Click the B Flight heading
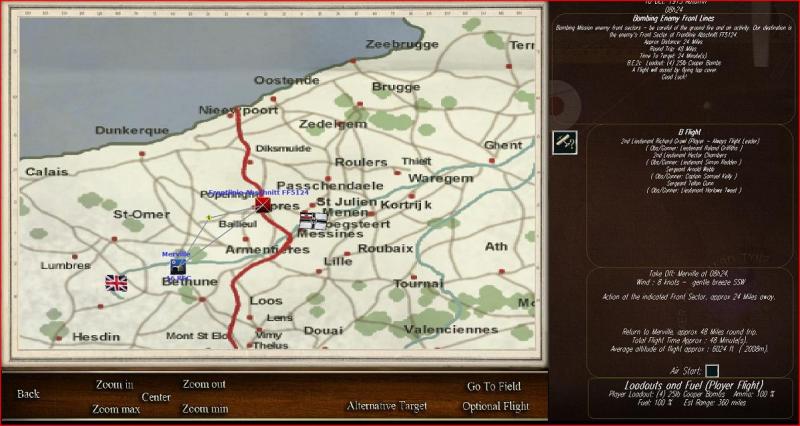800x426 pixels. pos(690,132)
